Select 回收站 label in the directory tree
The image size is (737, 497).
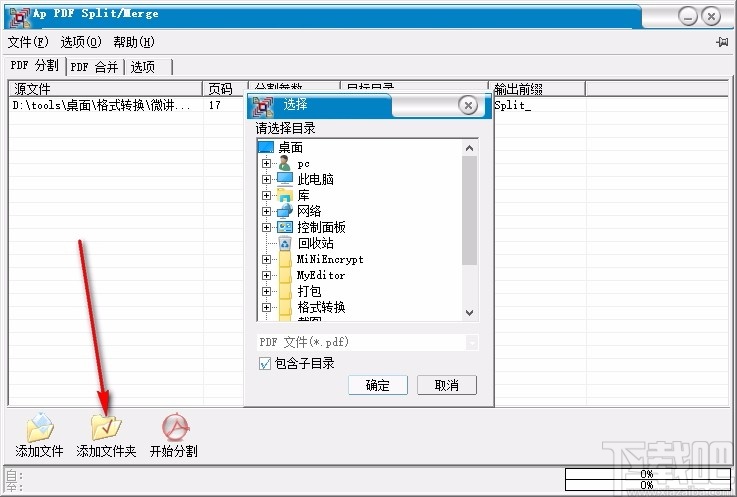315,243
